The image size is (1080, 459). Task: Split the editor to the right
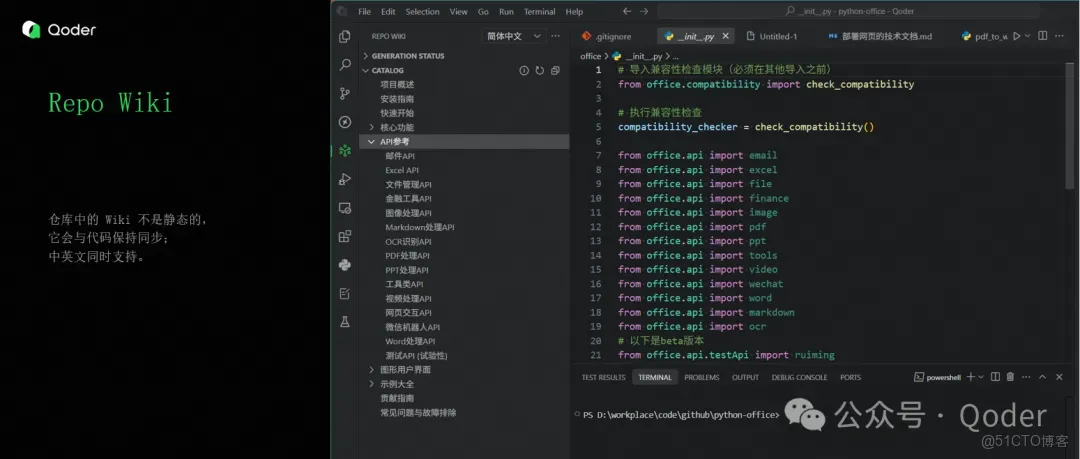click(x=1043, y=36)
